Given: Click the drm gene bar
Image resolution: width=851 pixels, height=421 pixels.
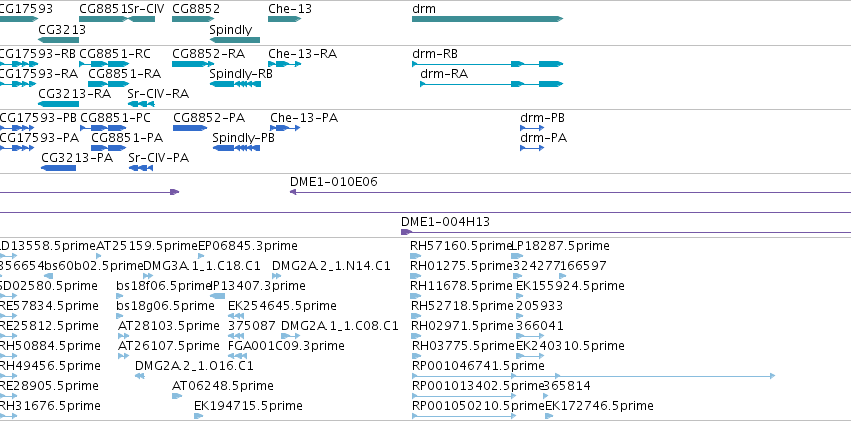Looking at the screenshot, I should [487, 19].
